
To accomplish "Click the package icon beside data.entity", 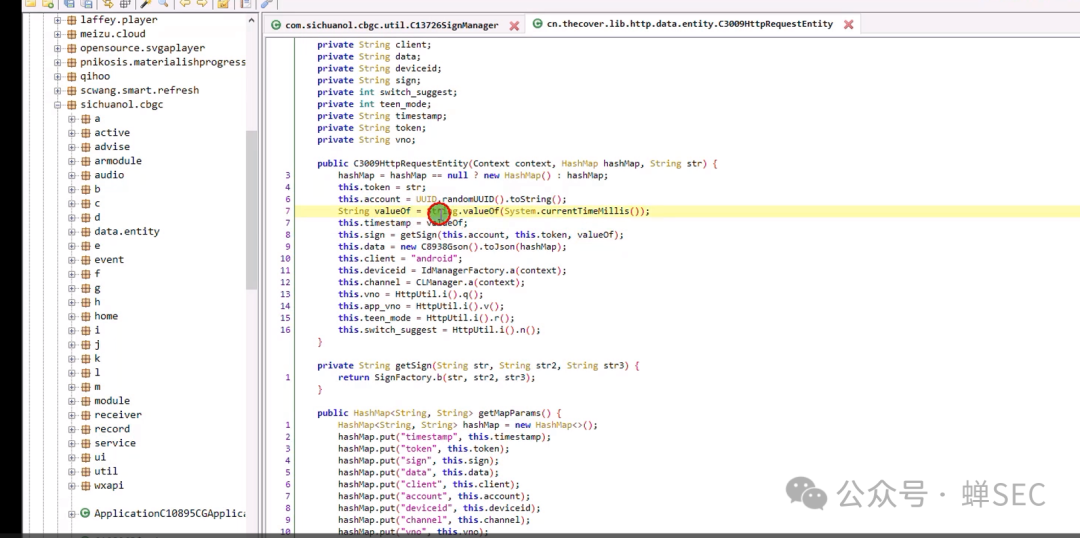I will [x=85, y=231].
